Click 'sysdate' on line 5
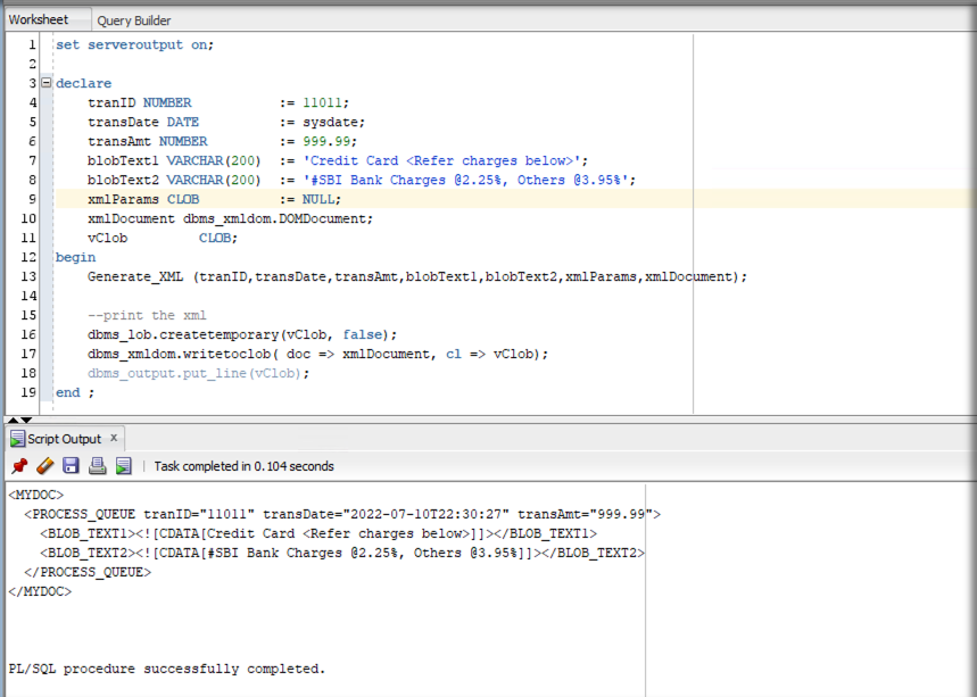This screenshot has height=697, width=977. coord(330,122)
